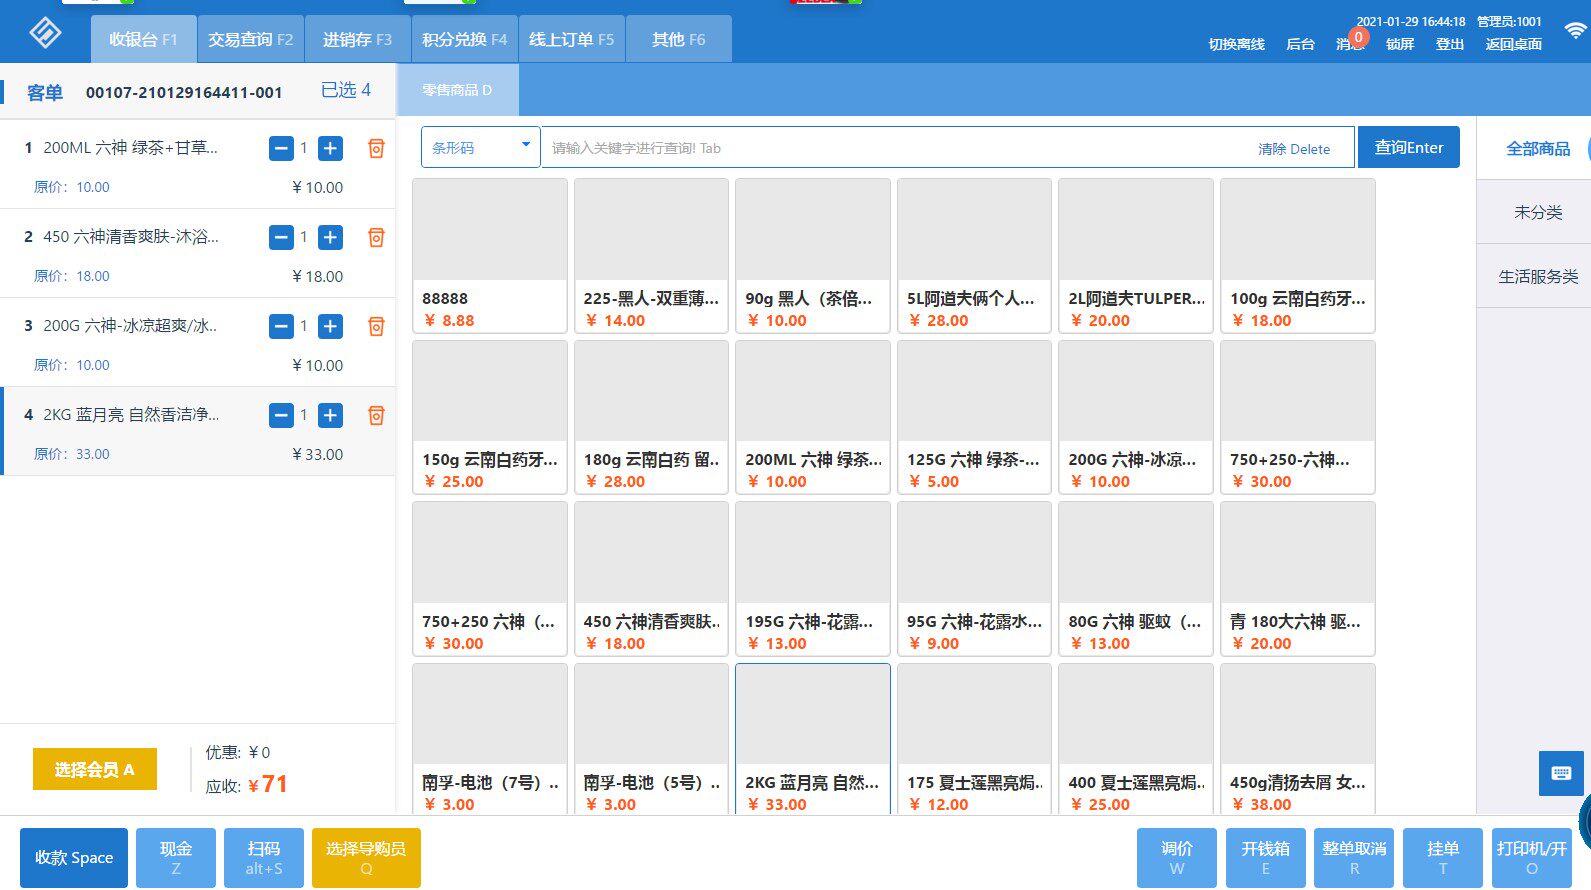Click the 收款 Space button

point(74,858)
